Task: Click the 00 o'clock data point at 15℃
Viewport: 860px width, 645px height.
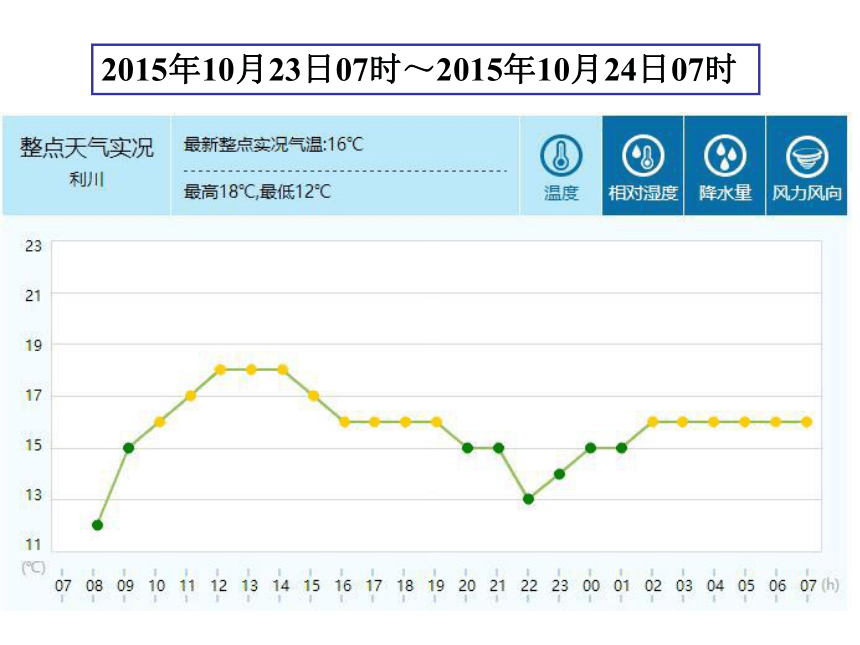Action: (591, 448)
